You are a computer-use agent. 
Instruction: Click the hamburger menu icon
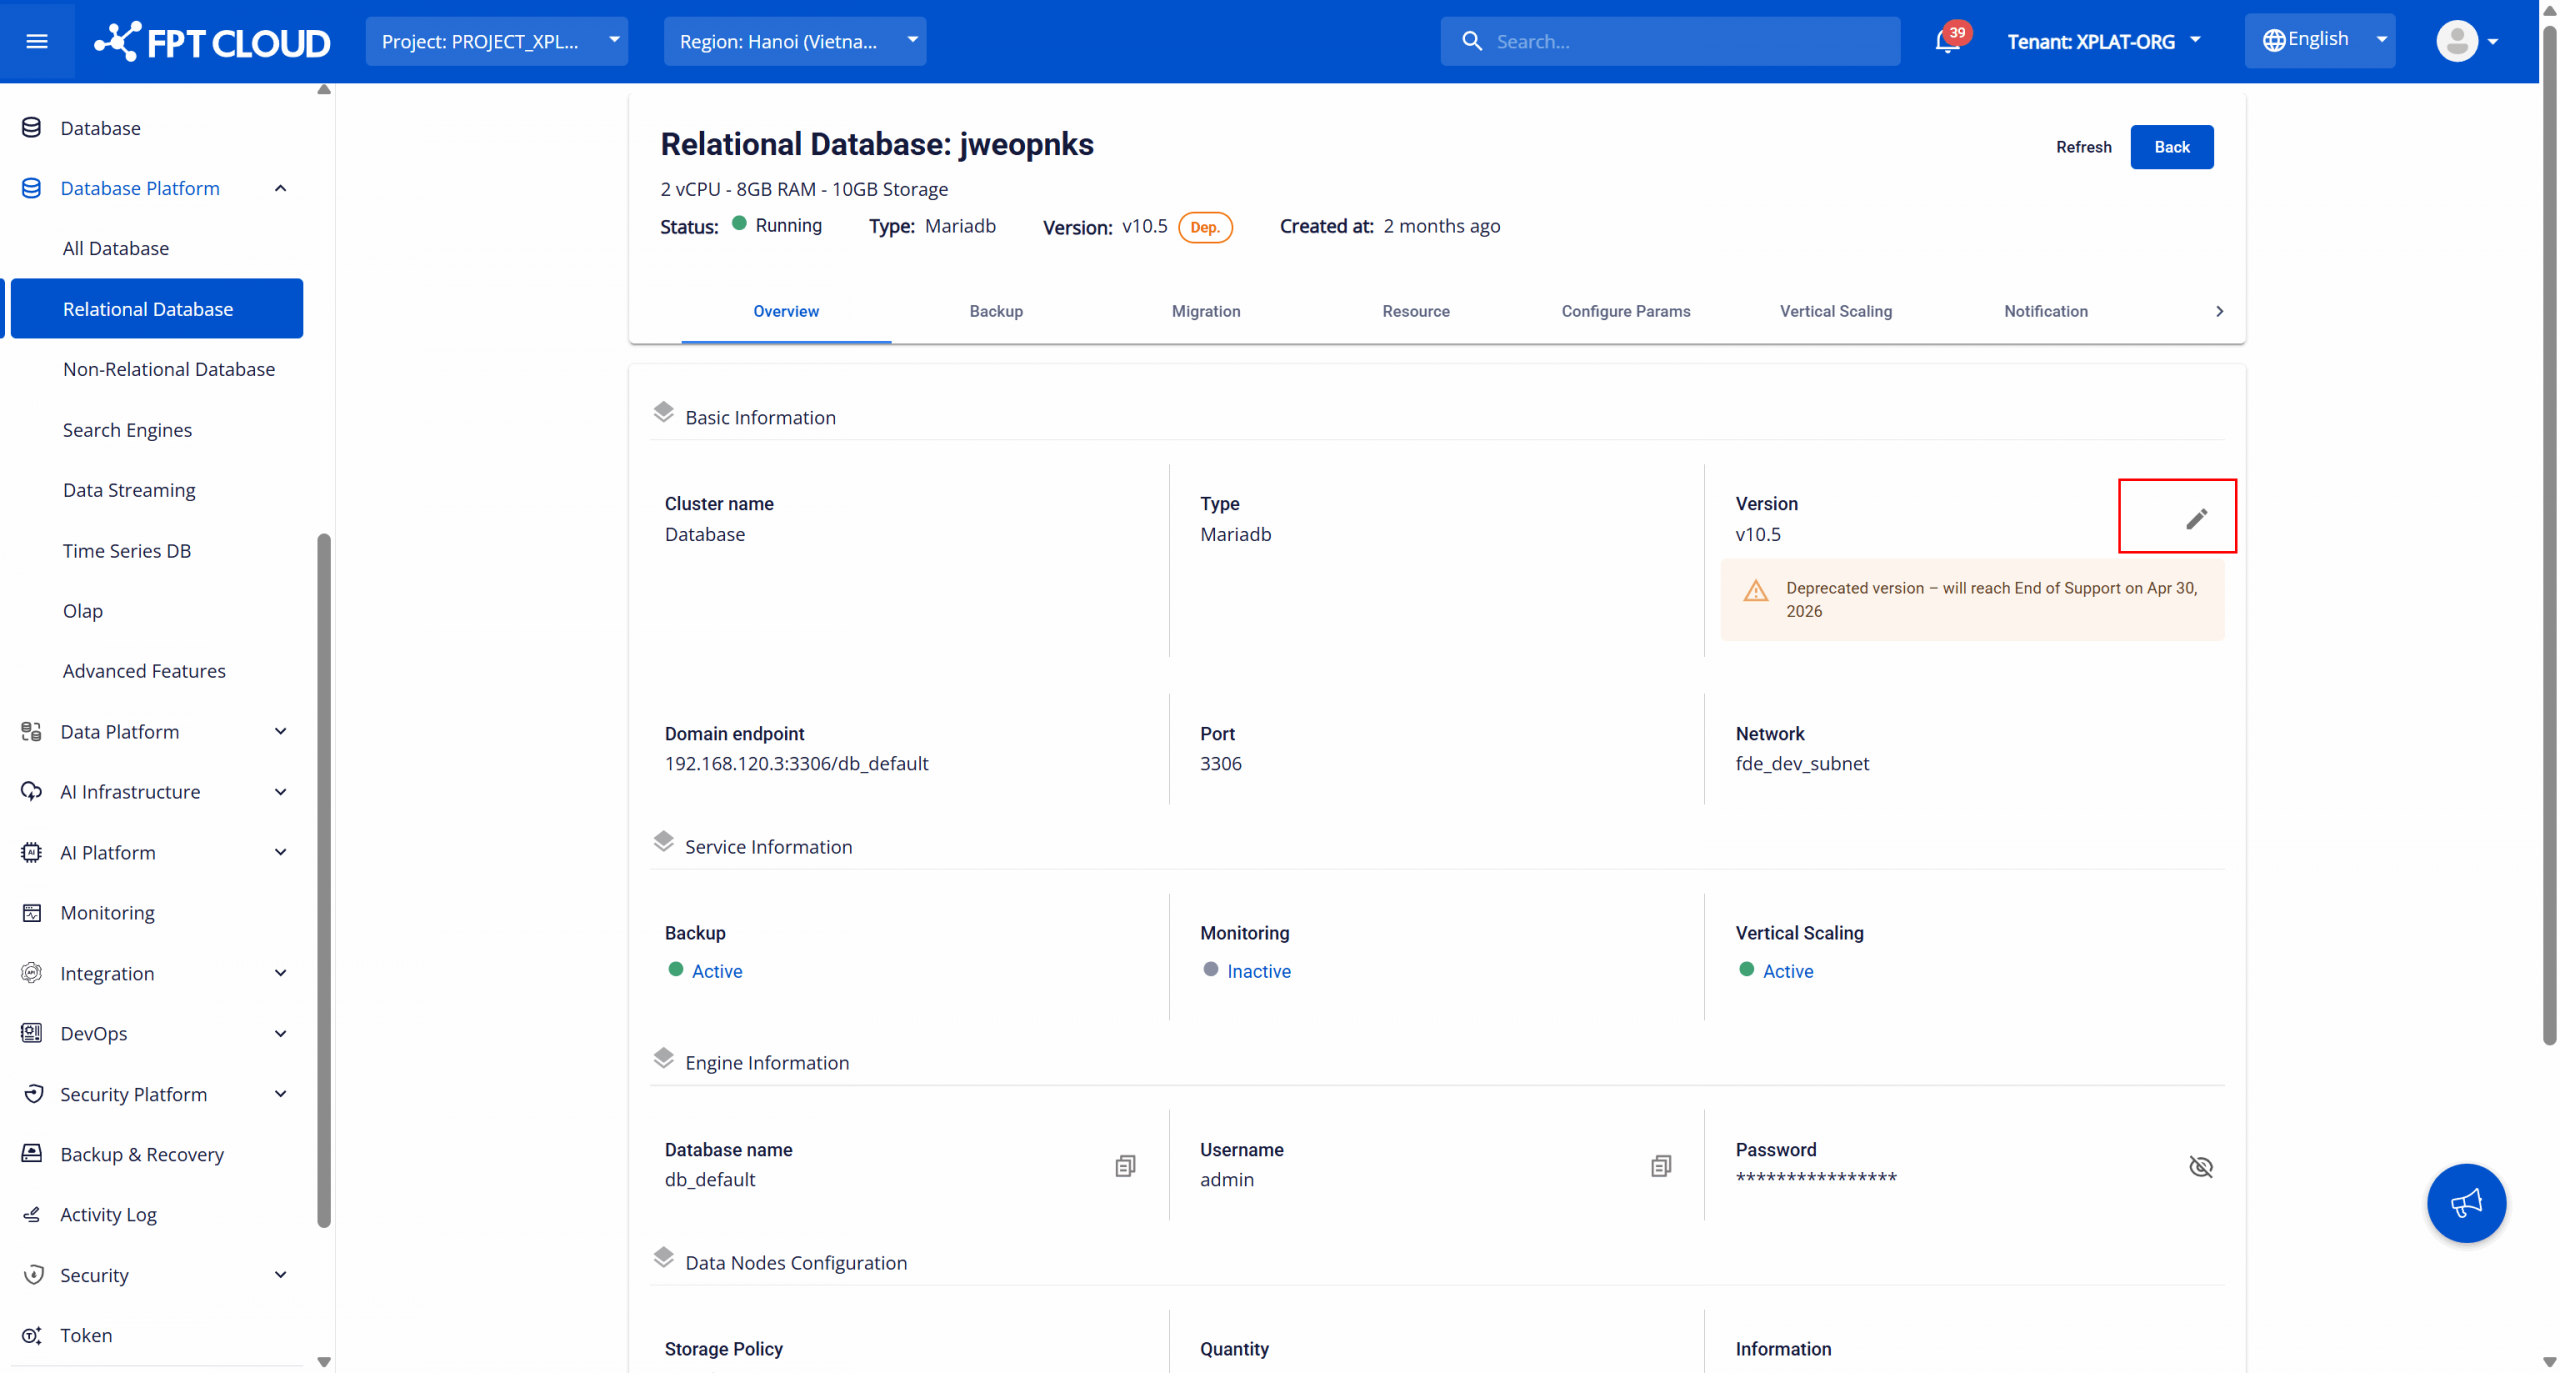[x=37, y=41]
